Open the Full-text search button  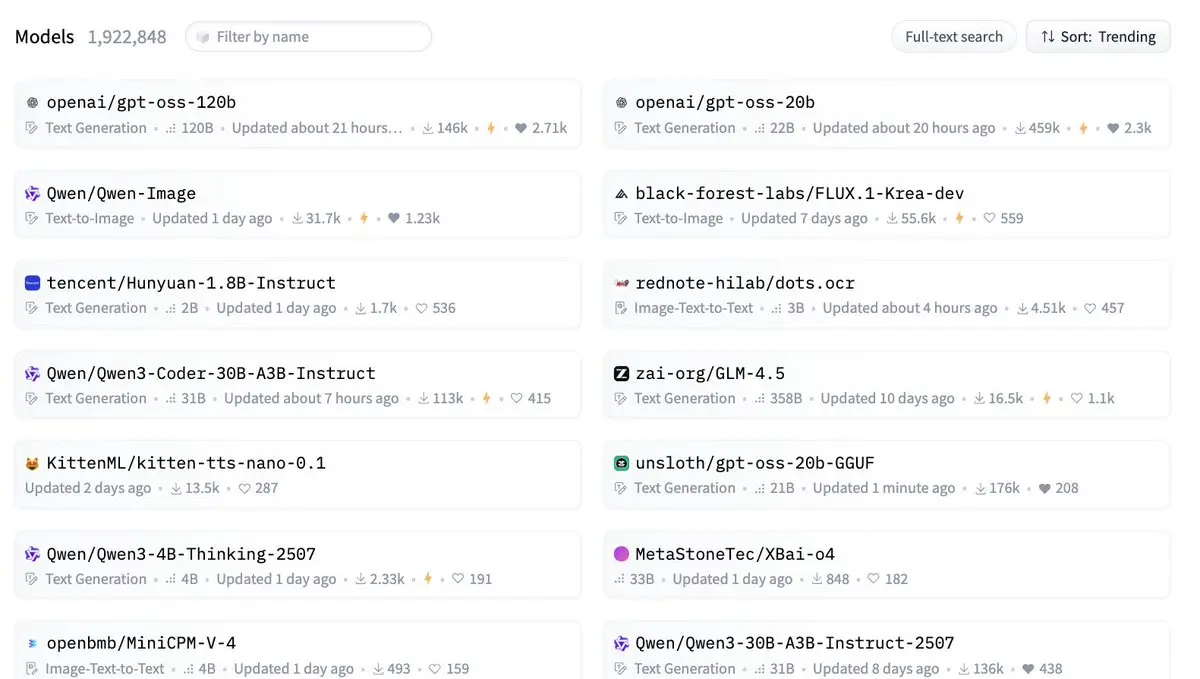pyautogui.click(x=954, y=37)
